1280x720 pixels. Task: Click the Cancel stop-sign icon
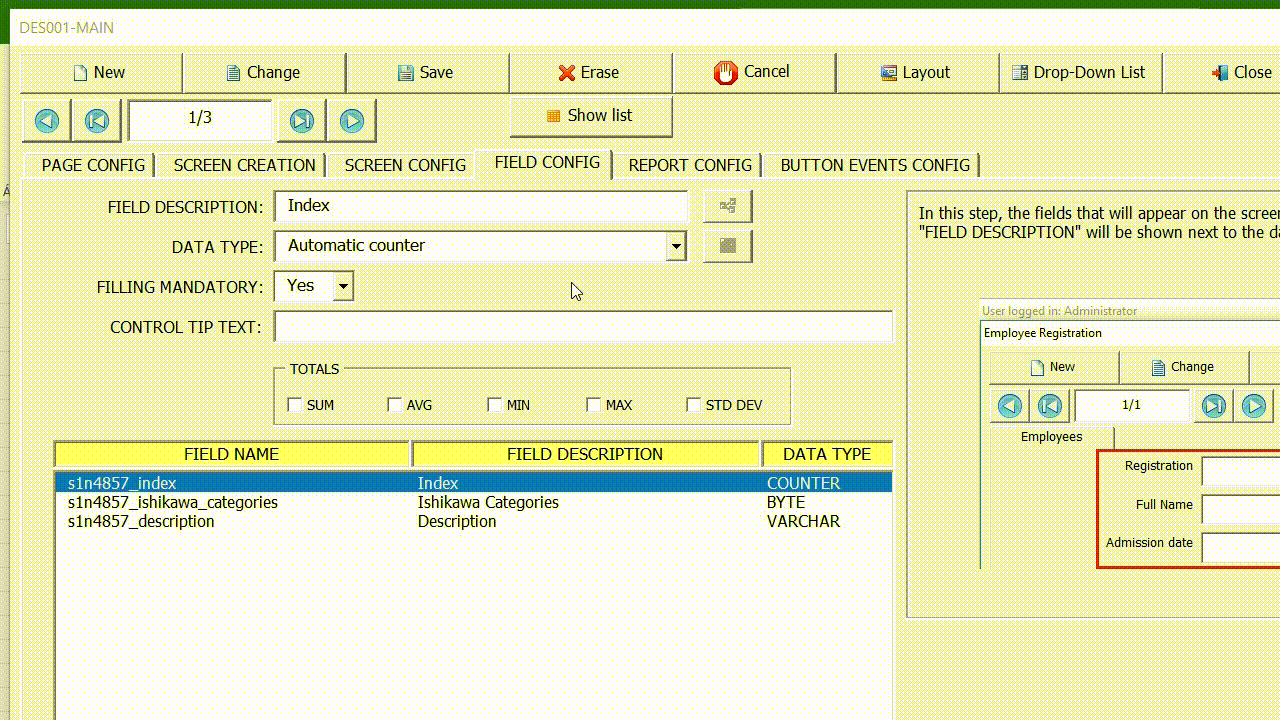coord(724,72)
